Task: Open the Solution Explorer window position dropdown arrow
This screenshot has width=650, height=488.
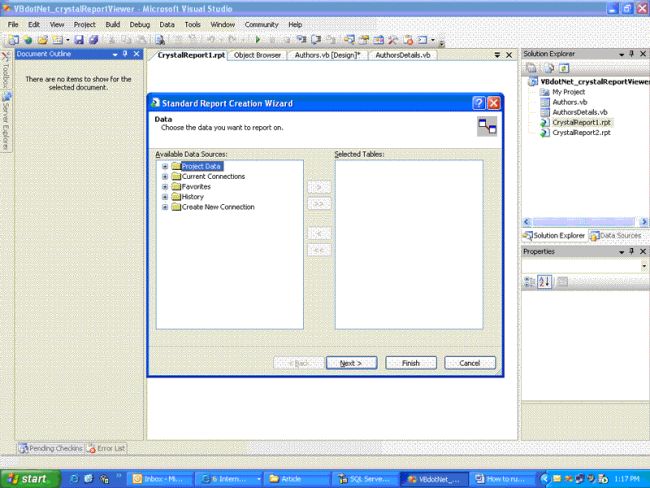Action: [x=621, y=54]
